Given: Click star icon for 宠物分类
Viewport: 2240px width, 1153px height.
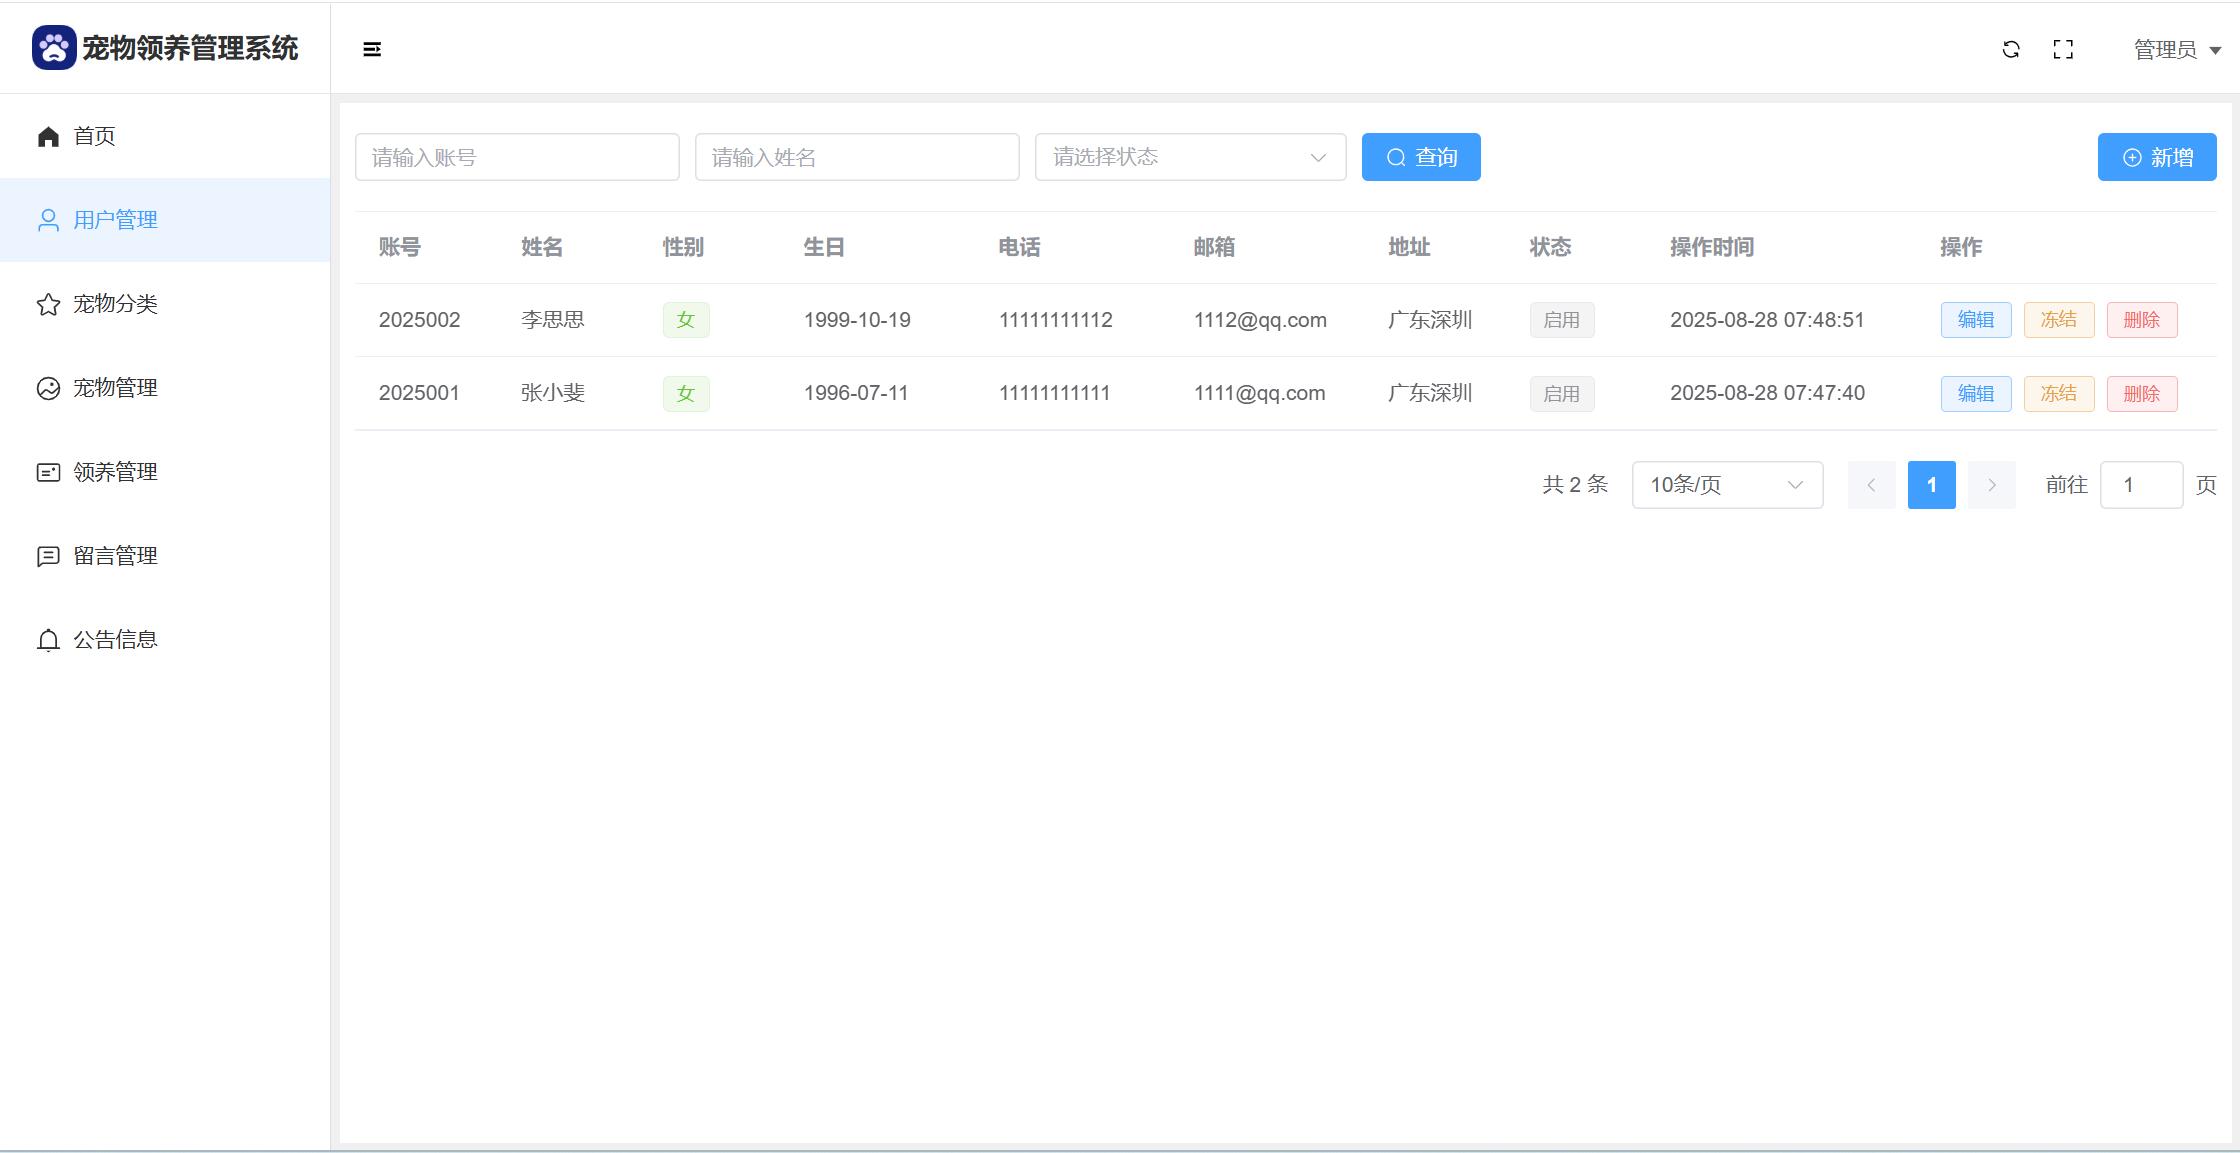Looking at the screenshot, I should pos(48,304).
